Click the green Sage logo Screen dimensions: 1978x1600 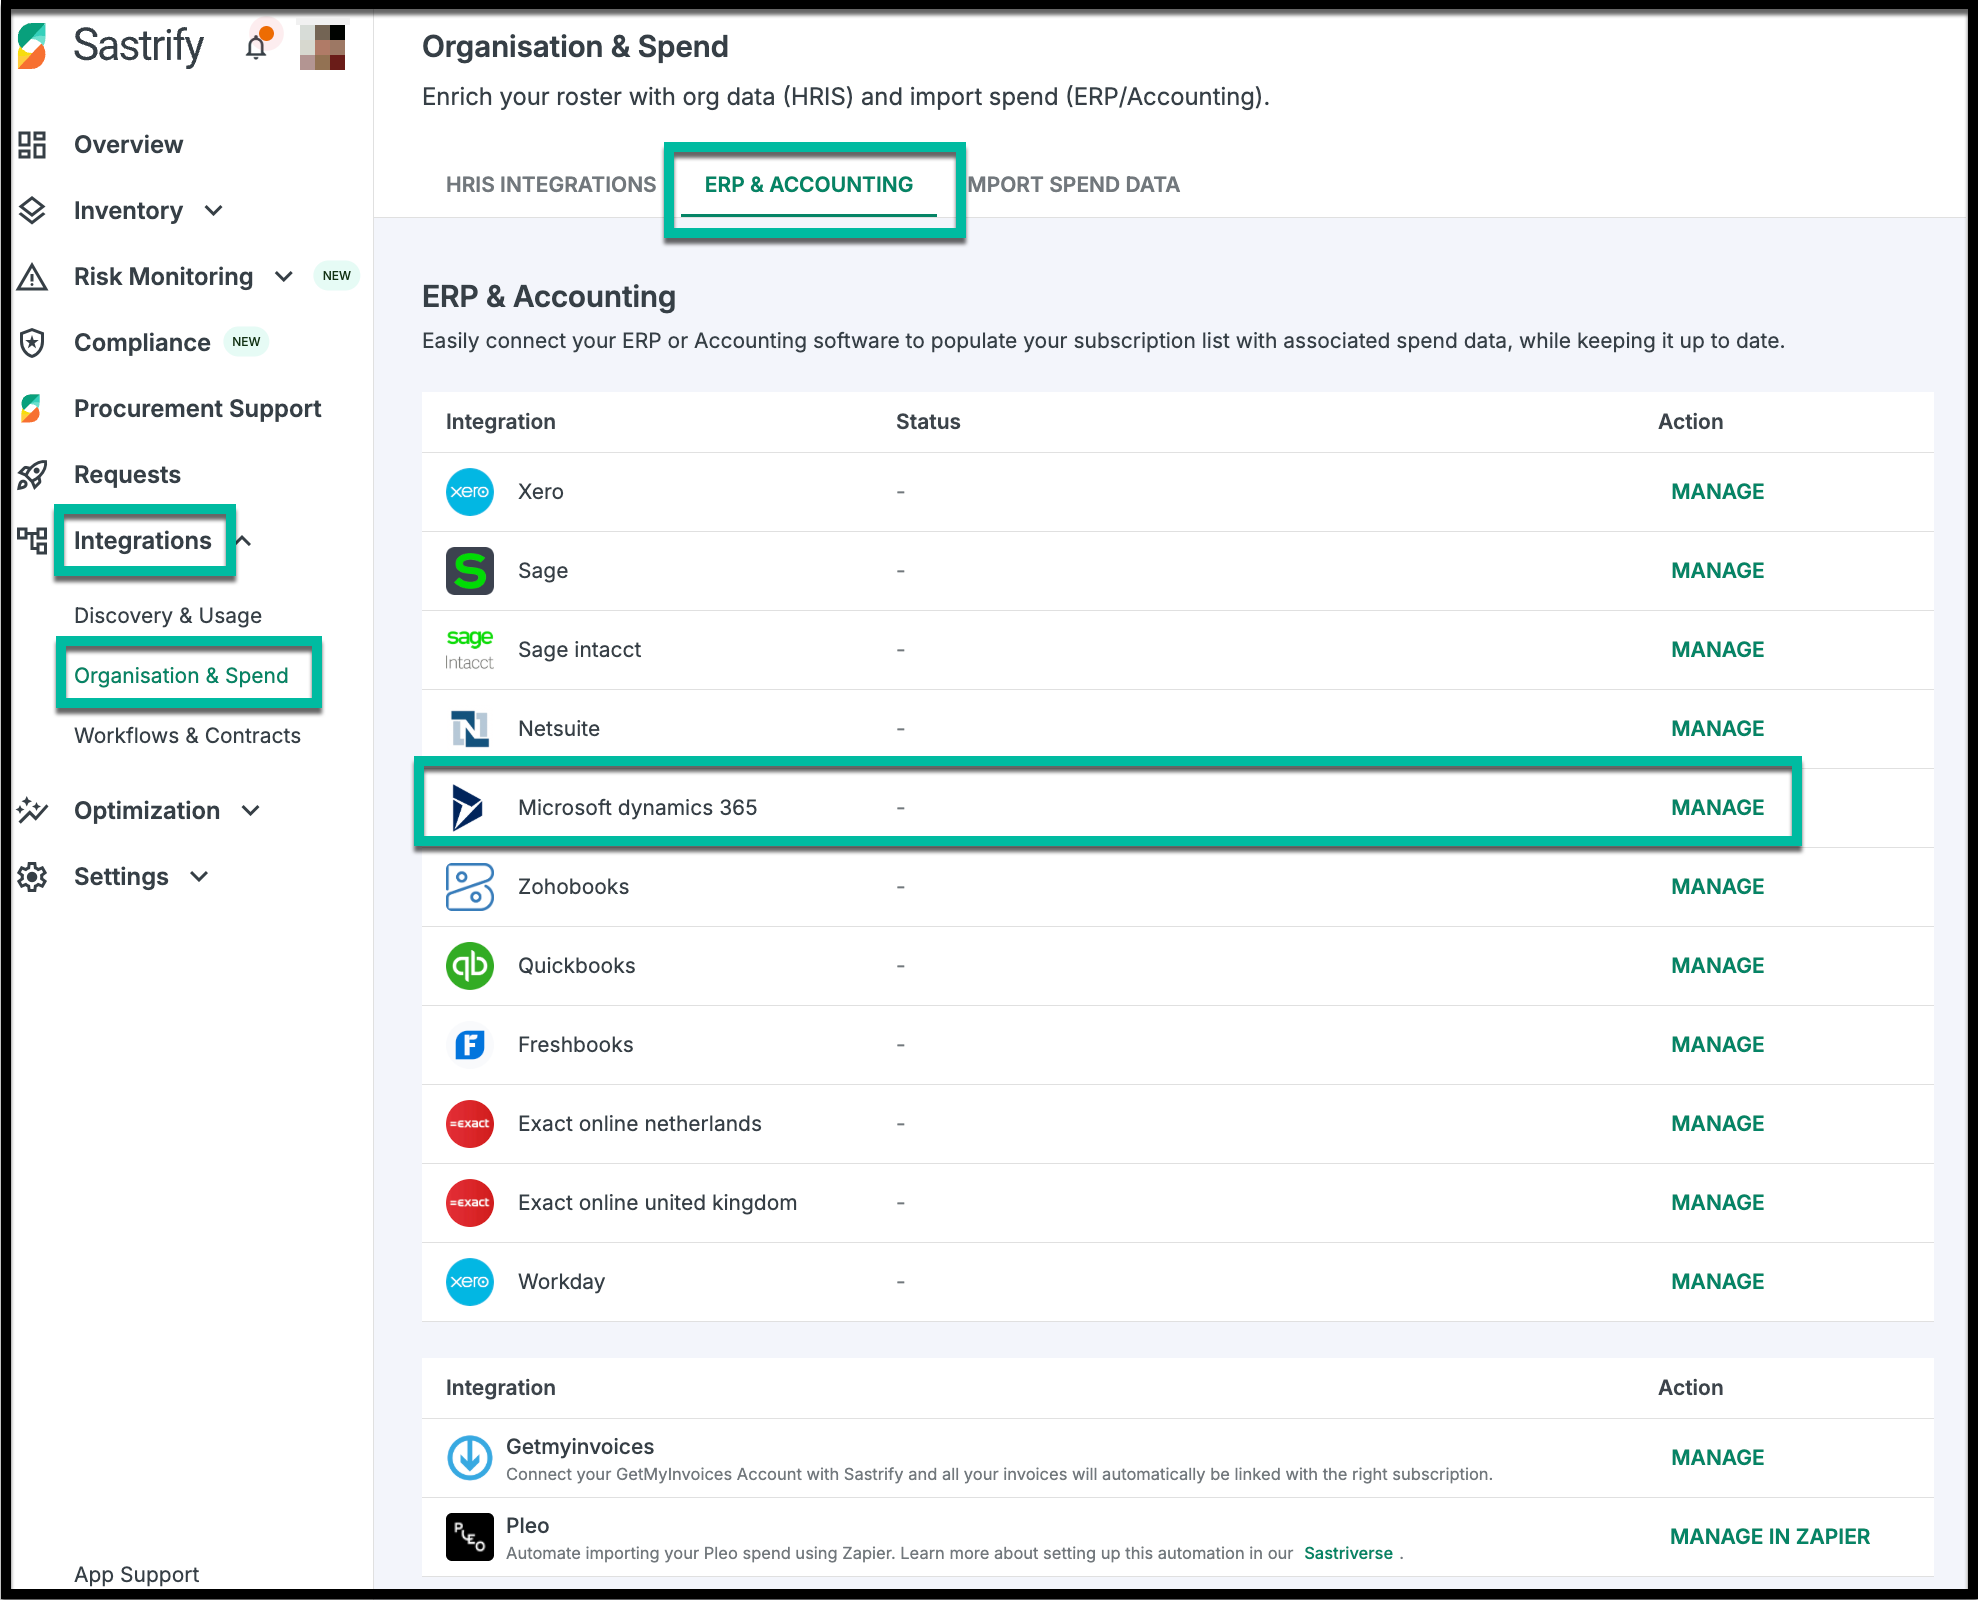[x=470, y=571]
